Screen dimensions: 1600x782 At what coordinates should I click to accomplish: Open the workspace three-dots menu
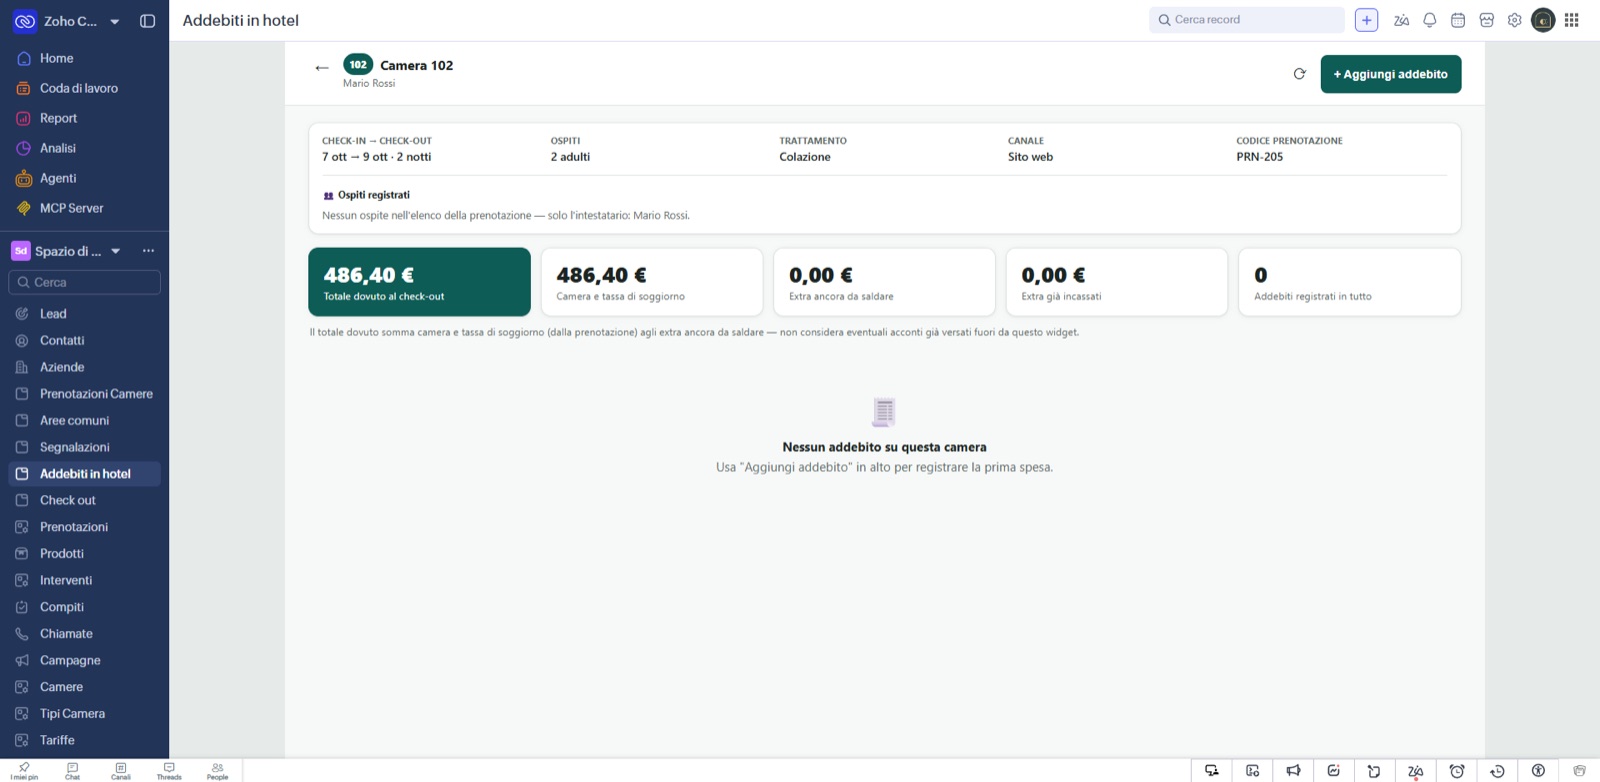(149, 251)
